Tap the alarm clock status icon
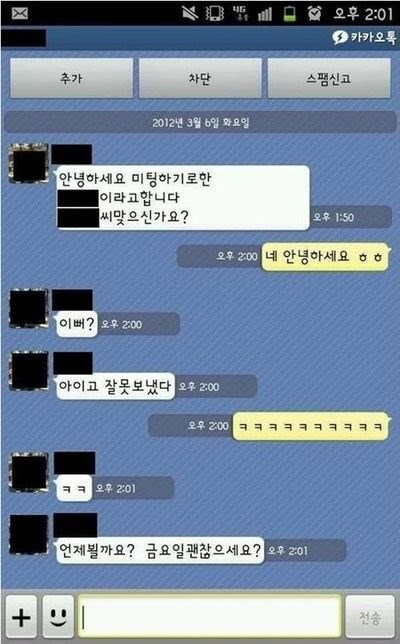 (x=315, y=14)
